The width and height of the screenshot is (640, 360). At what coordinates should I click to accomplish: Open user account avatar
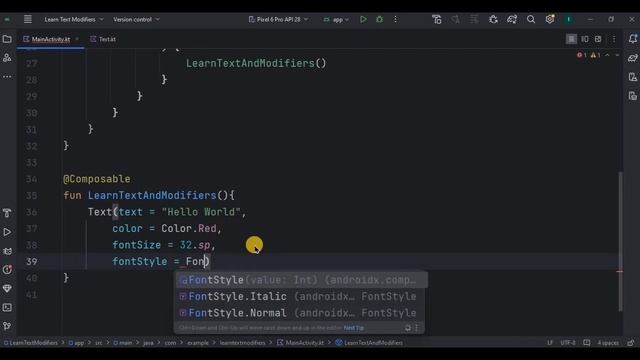(569, 19)
